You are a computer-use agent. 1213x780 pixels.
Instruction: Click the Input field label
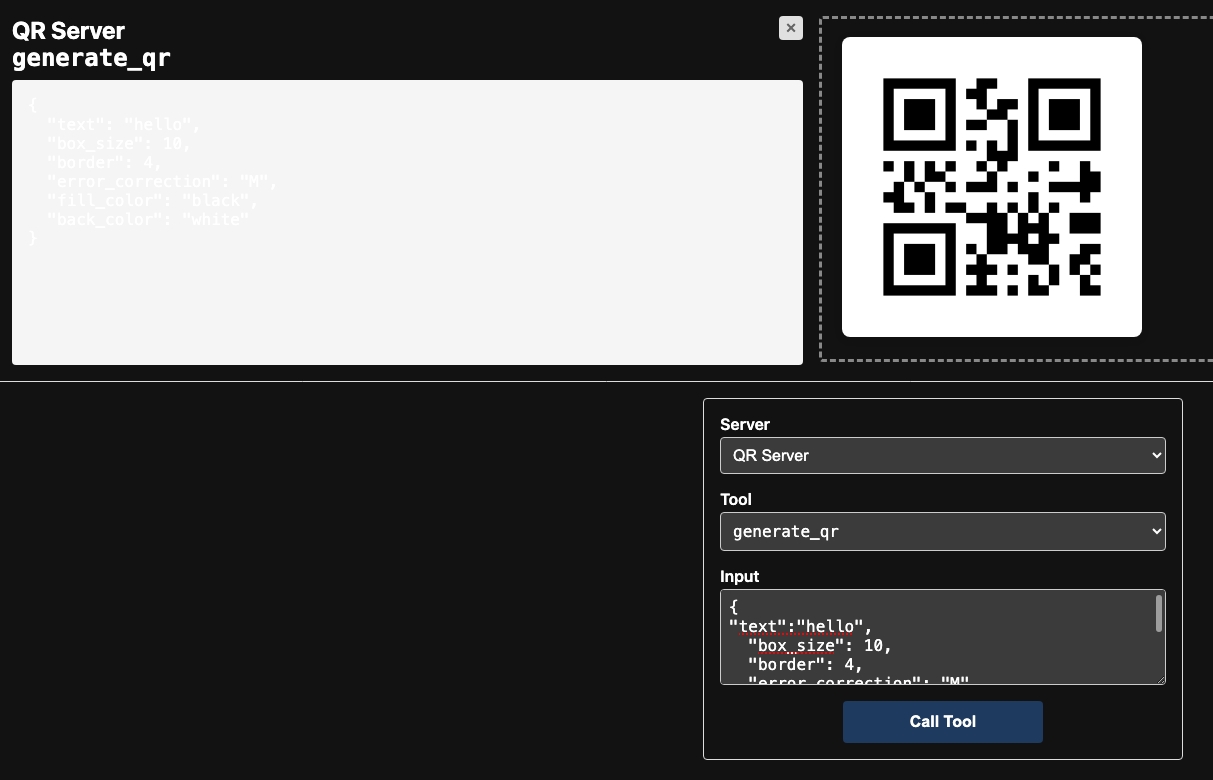click(740, 577)
